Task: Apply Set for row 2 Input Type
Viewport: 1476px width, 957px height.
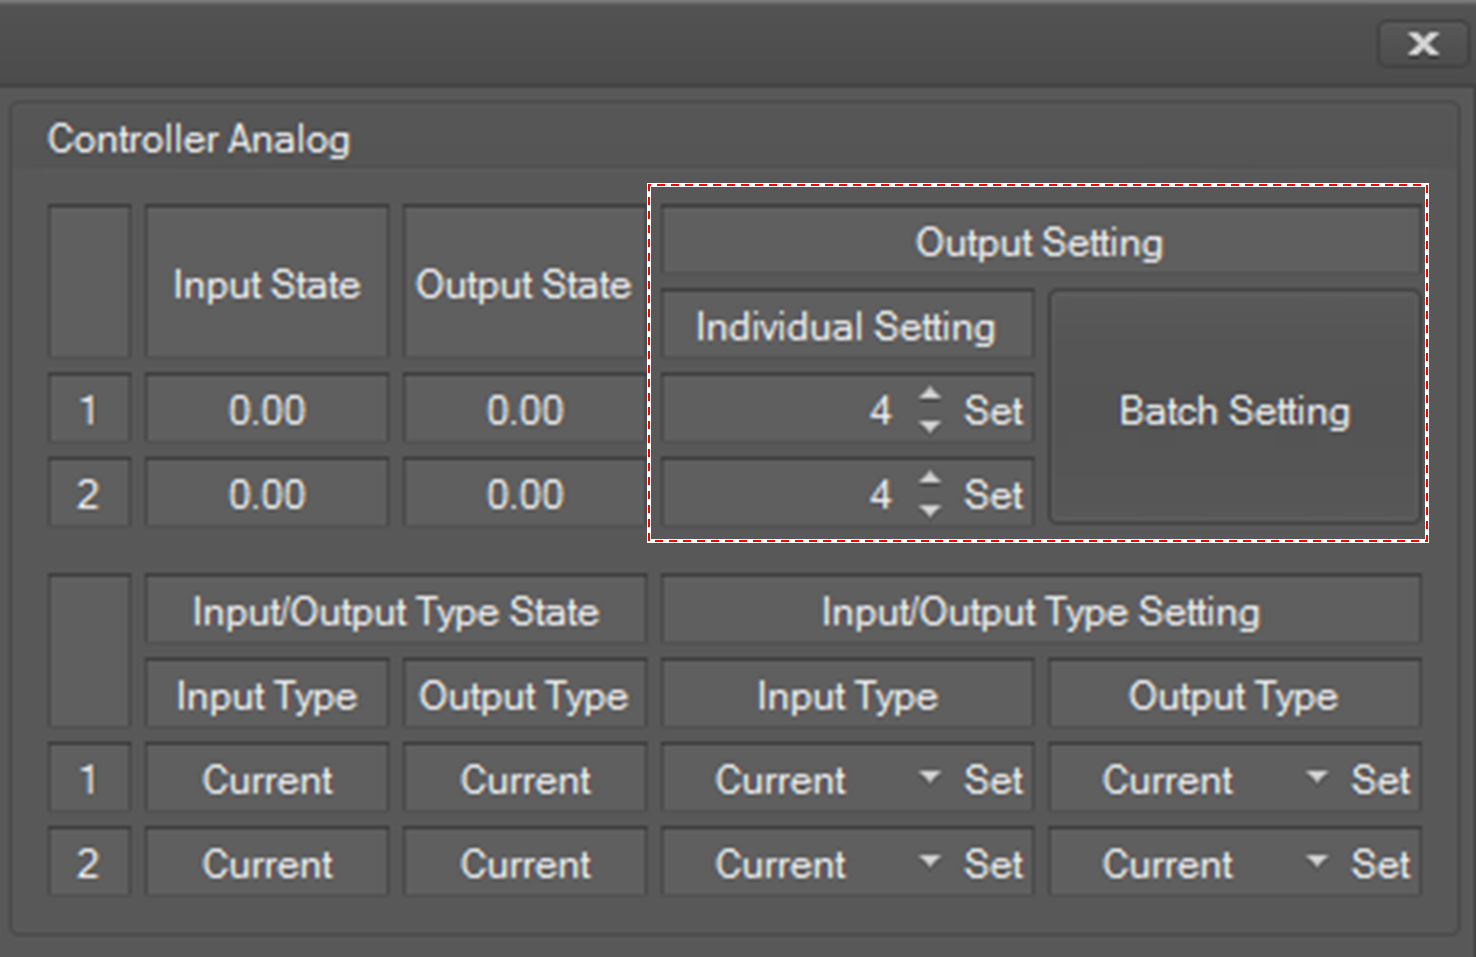Action: pos(993,864)
